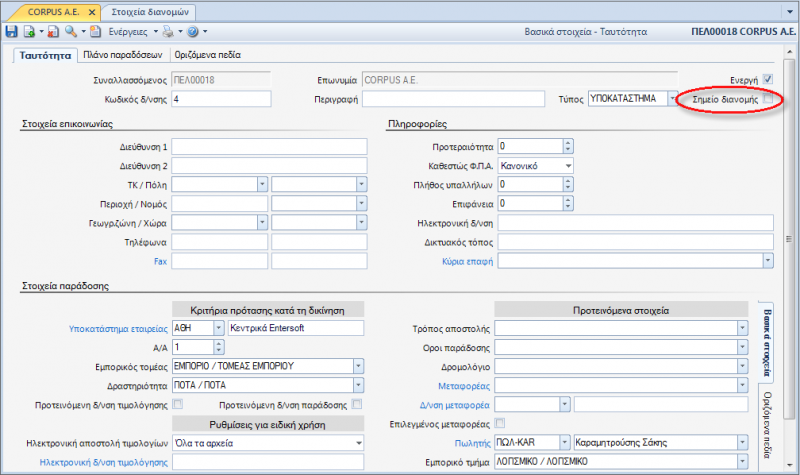This screenshot has width=800, height=475.
Task: Click the New record document icon
Action: pyautogui.click(x=29, y=32)
